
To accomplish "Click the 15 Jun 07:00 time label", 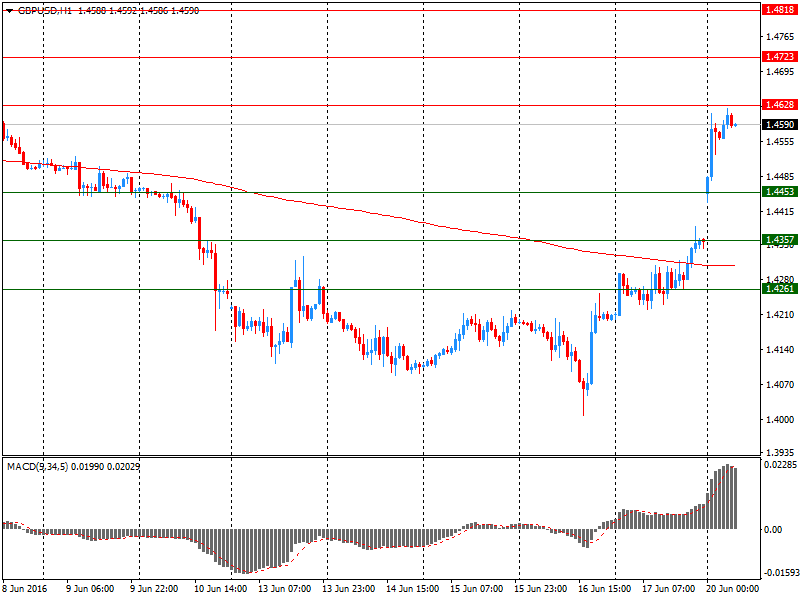I will [x=477, y=589].
